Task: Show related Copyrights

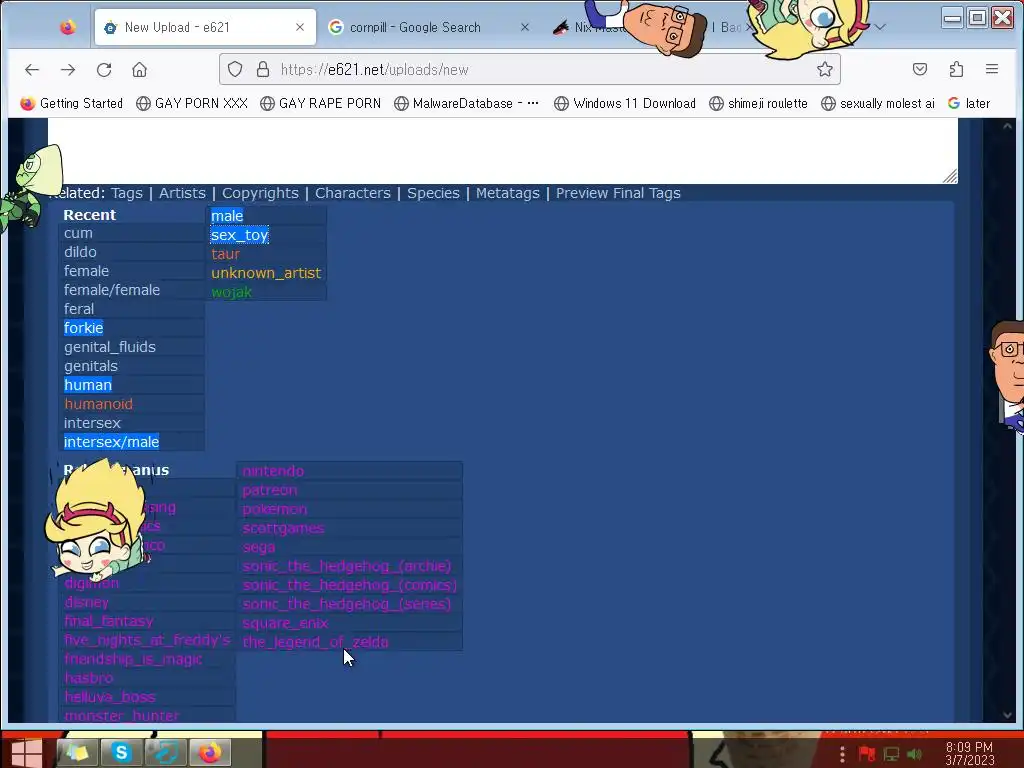Action: pos(260,193)
